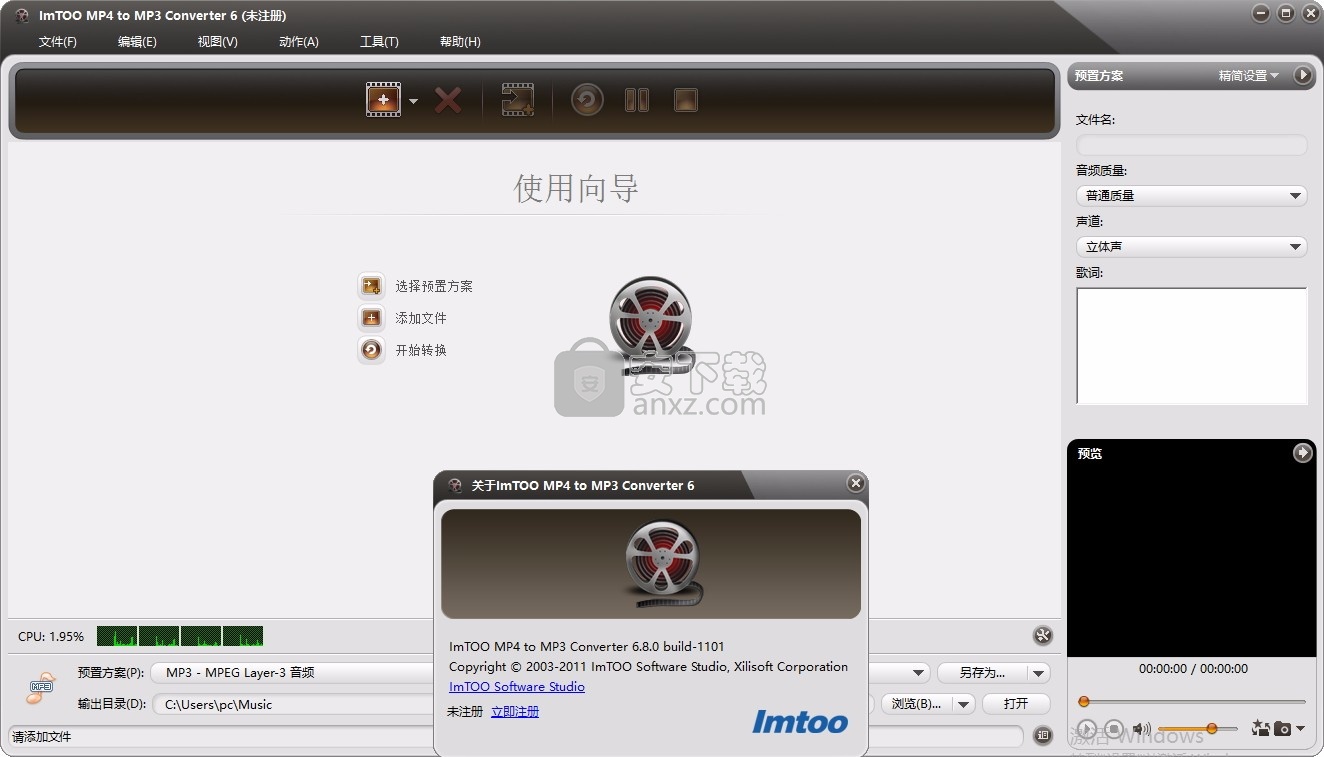
Task: Click the wrench tools icon beside CPU graph
Action: [1042, 636]
